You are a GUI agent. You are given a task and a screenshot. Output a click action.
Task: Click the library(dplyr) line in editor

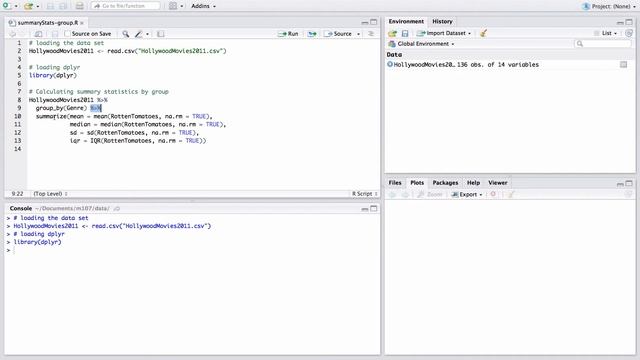53,76
